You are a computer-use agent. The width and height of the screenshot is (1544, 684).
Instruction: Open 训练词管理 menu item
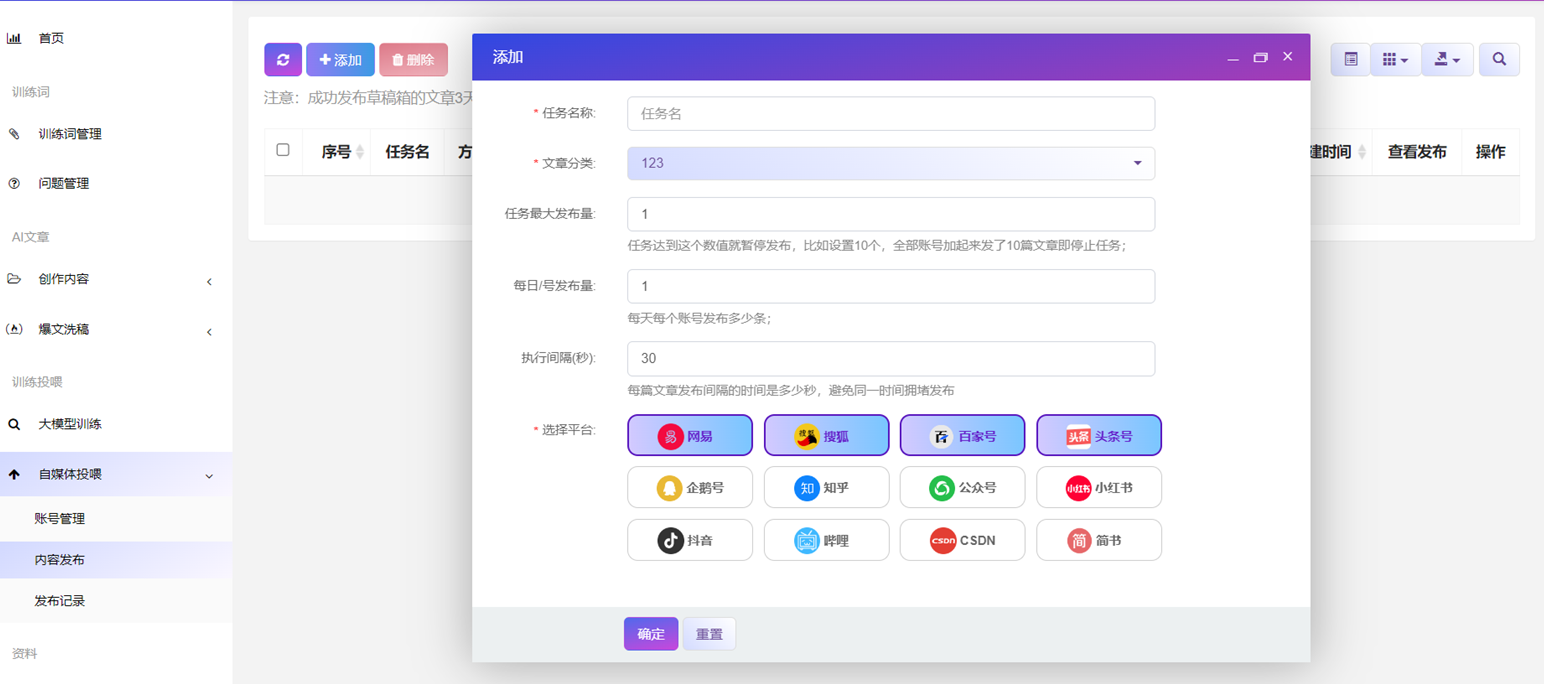[x=70, y=134]
